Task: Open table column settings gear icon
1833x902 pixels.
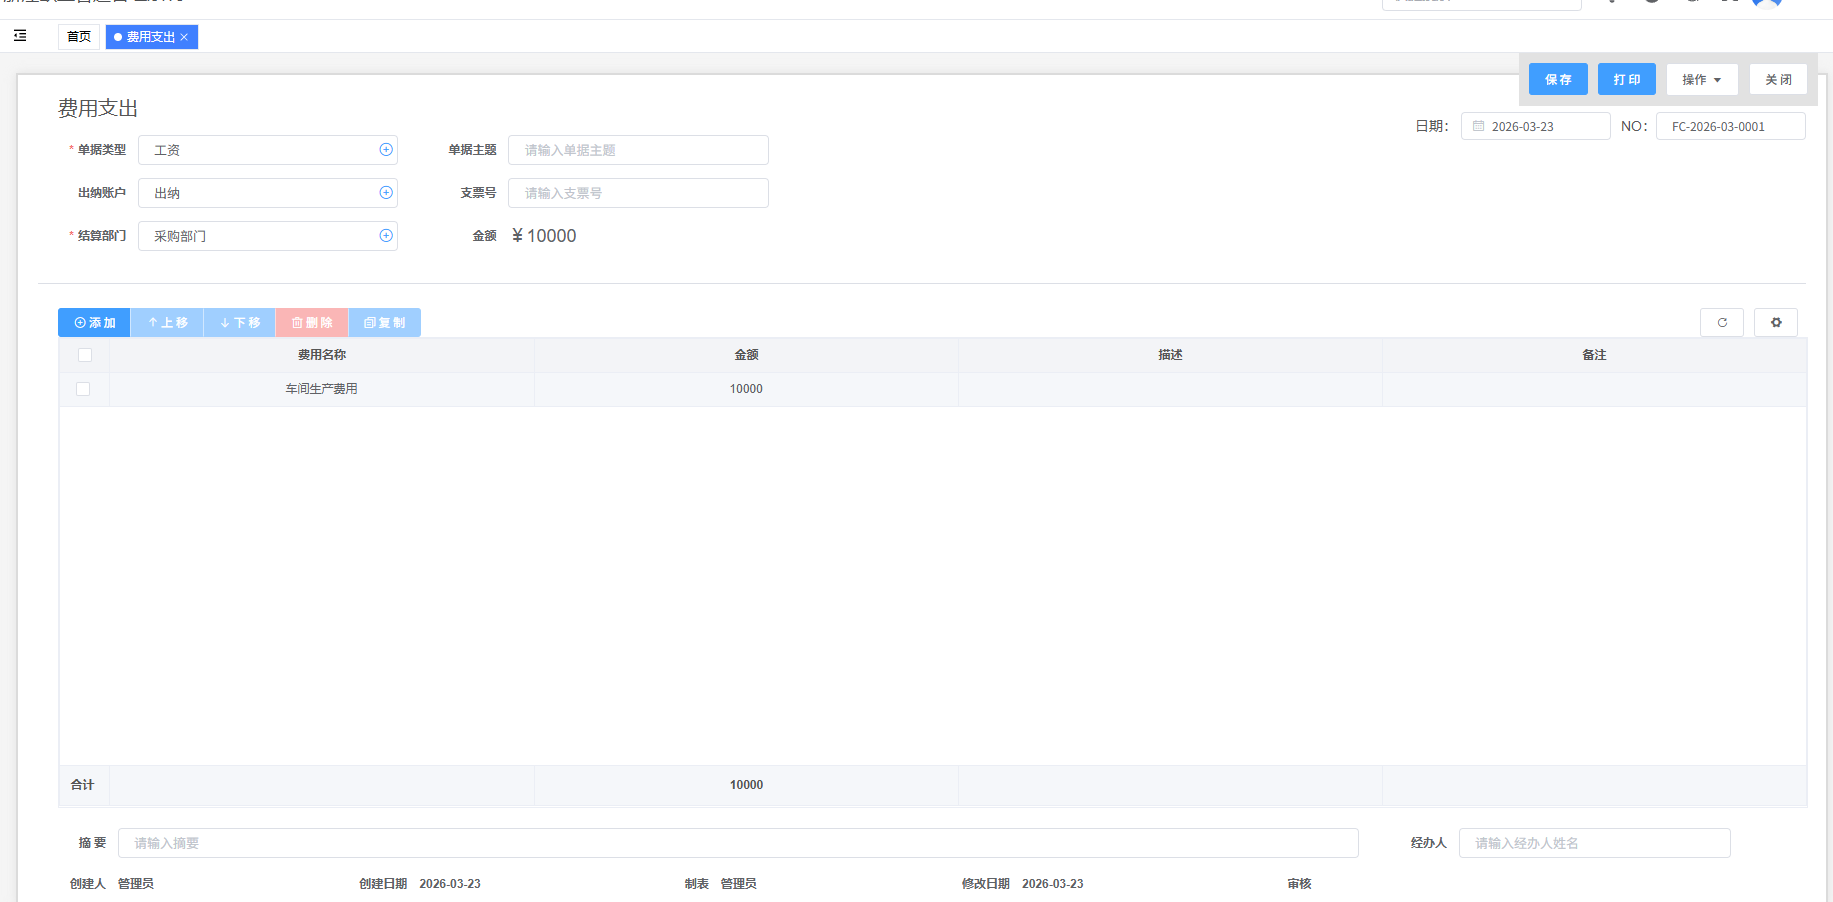Action: (x=1776, y=323)
